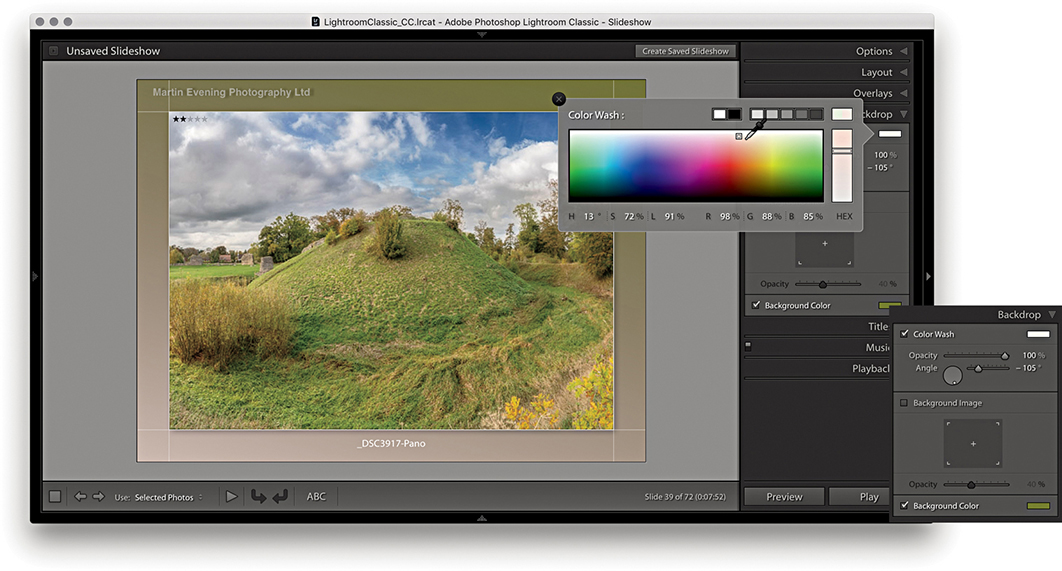Open the Use: Selected Photos dropdown
The width and height of the screenshot is (1062, 571).
click(x=168, y=497)
